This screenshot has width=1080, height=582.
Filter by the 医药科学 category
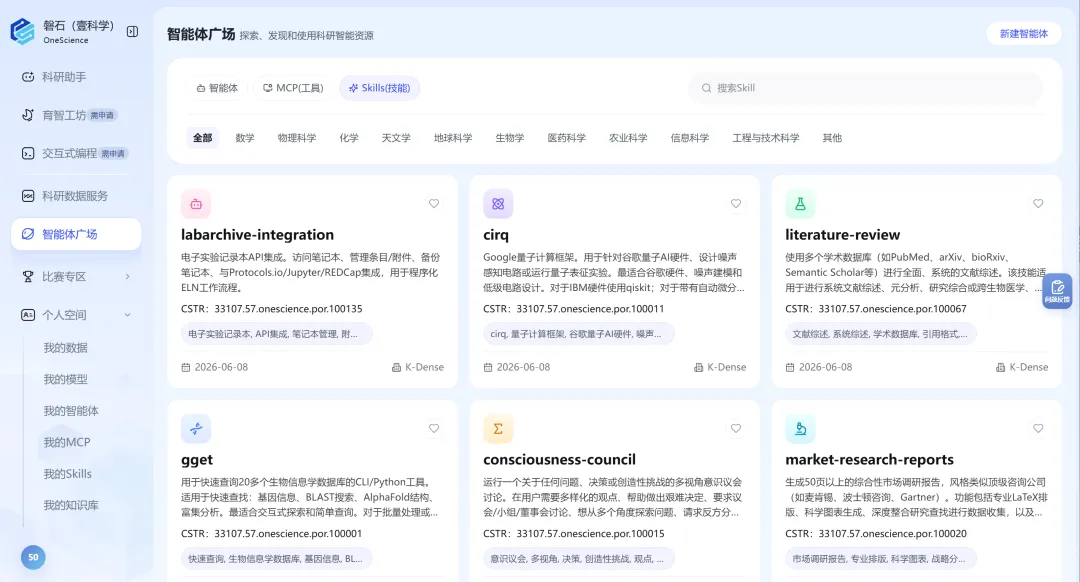coord(567,138)
